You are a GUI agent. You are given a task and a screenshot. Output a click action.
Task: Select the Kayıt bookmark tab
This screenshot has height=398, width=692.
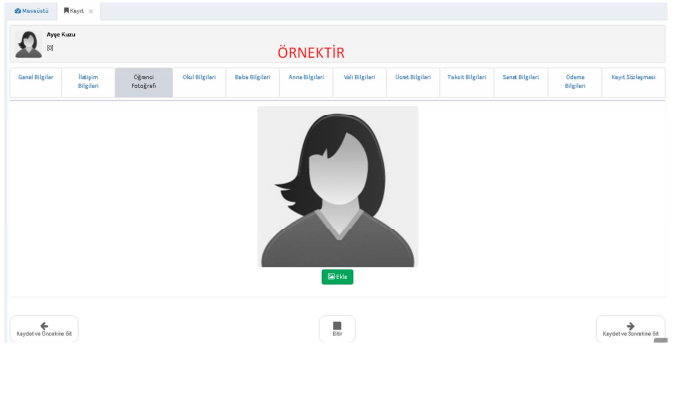click(x=74, y=11)
